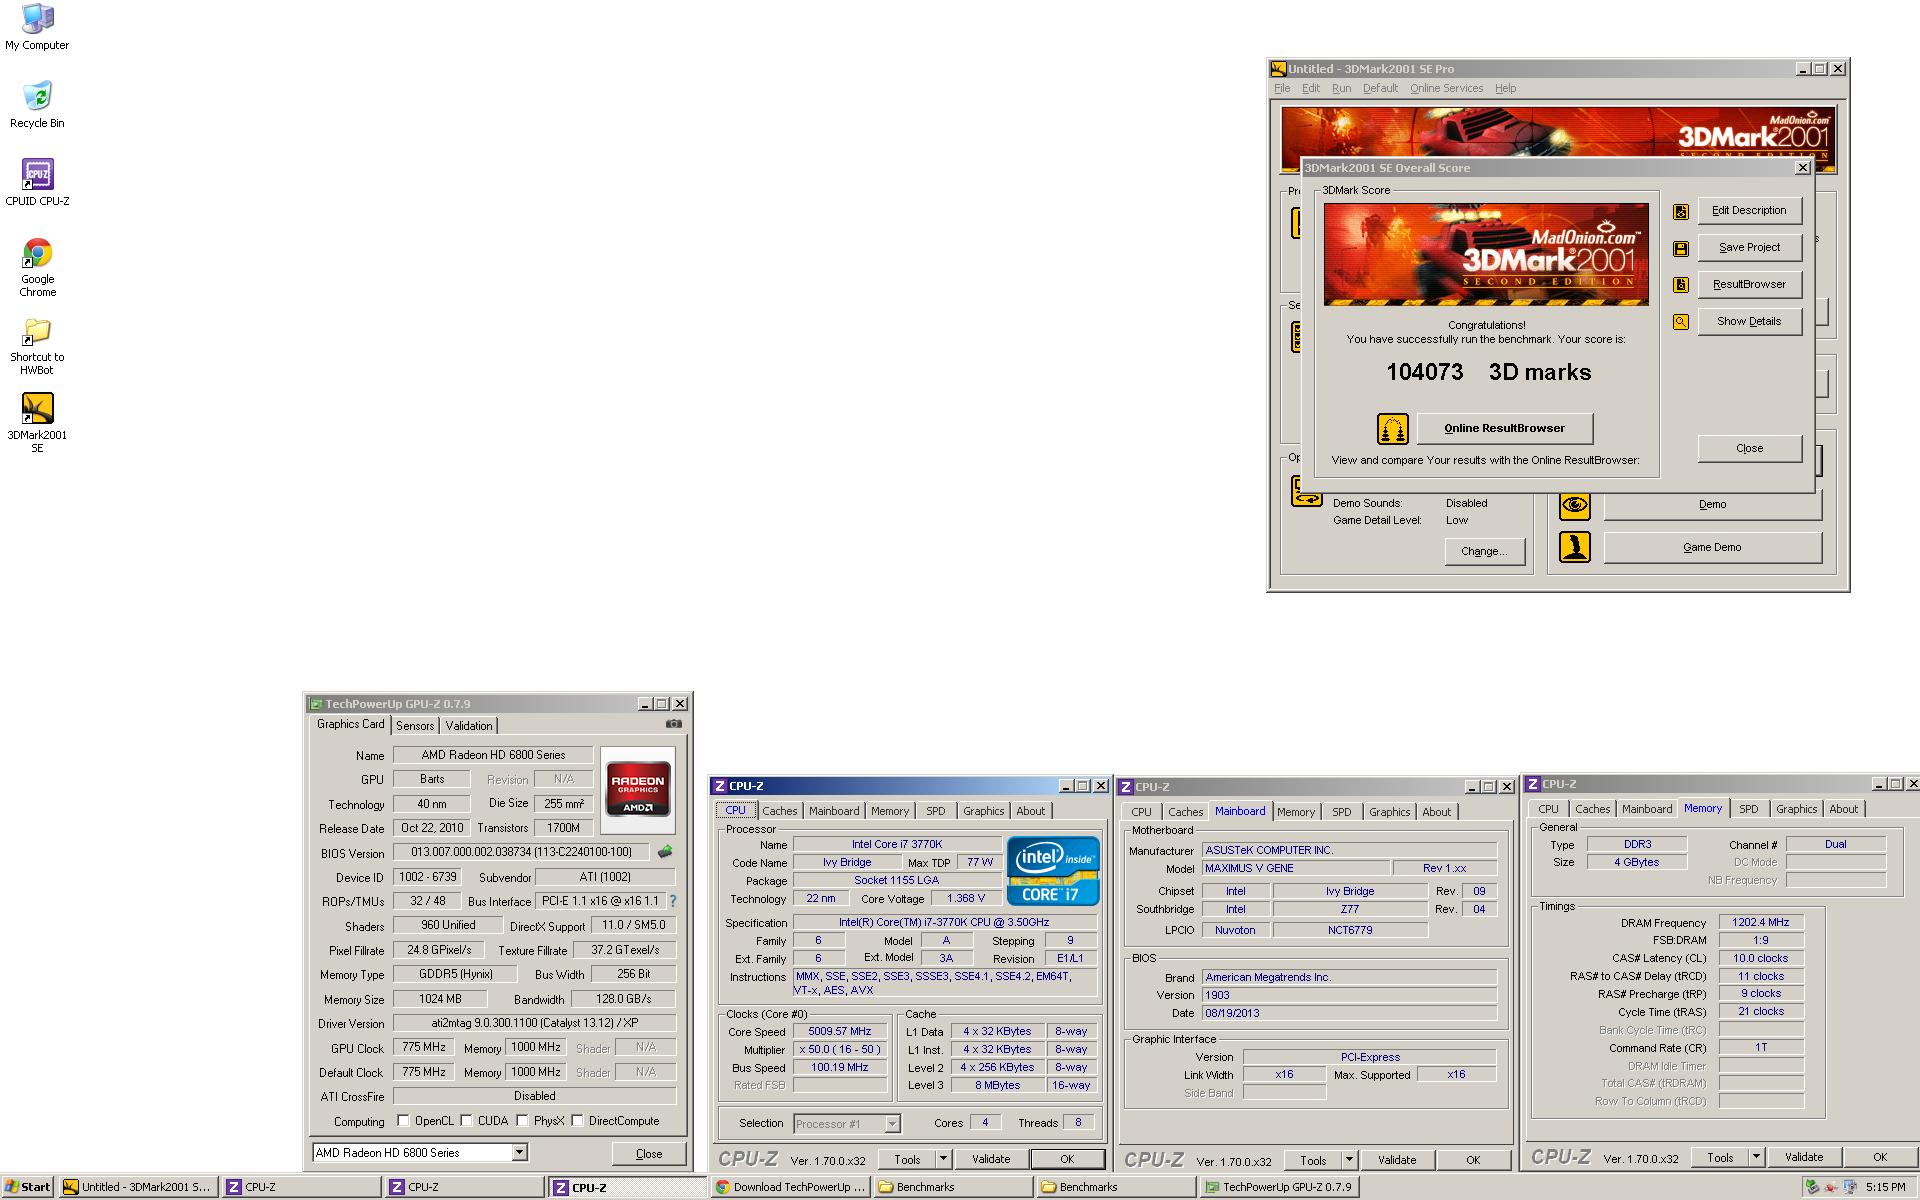This screenshot has width=1920, height=1200.
Task: Click the DRAM Frequency value 1202.4 MHz
Action: tap(1761, 922)
